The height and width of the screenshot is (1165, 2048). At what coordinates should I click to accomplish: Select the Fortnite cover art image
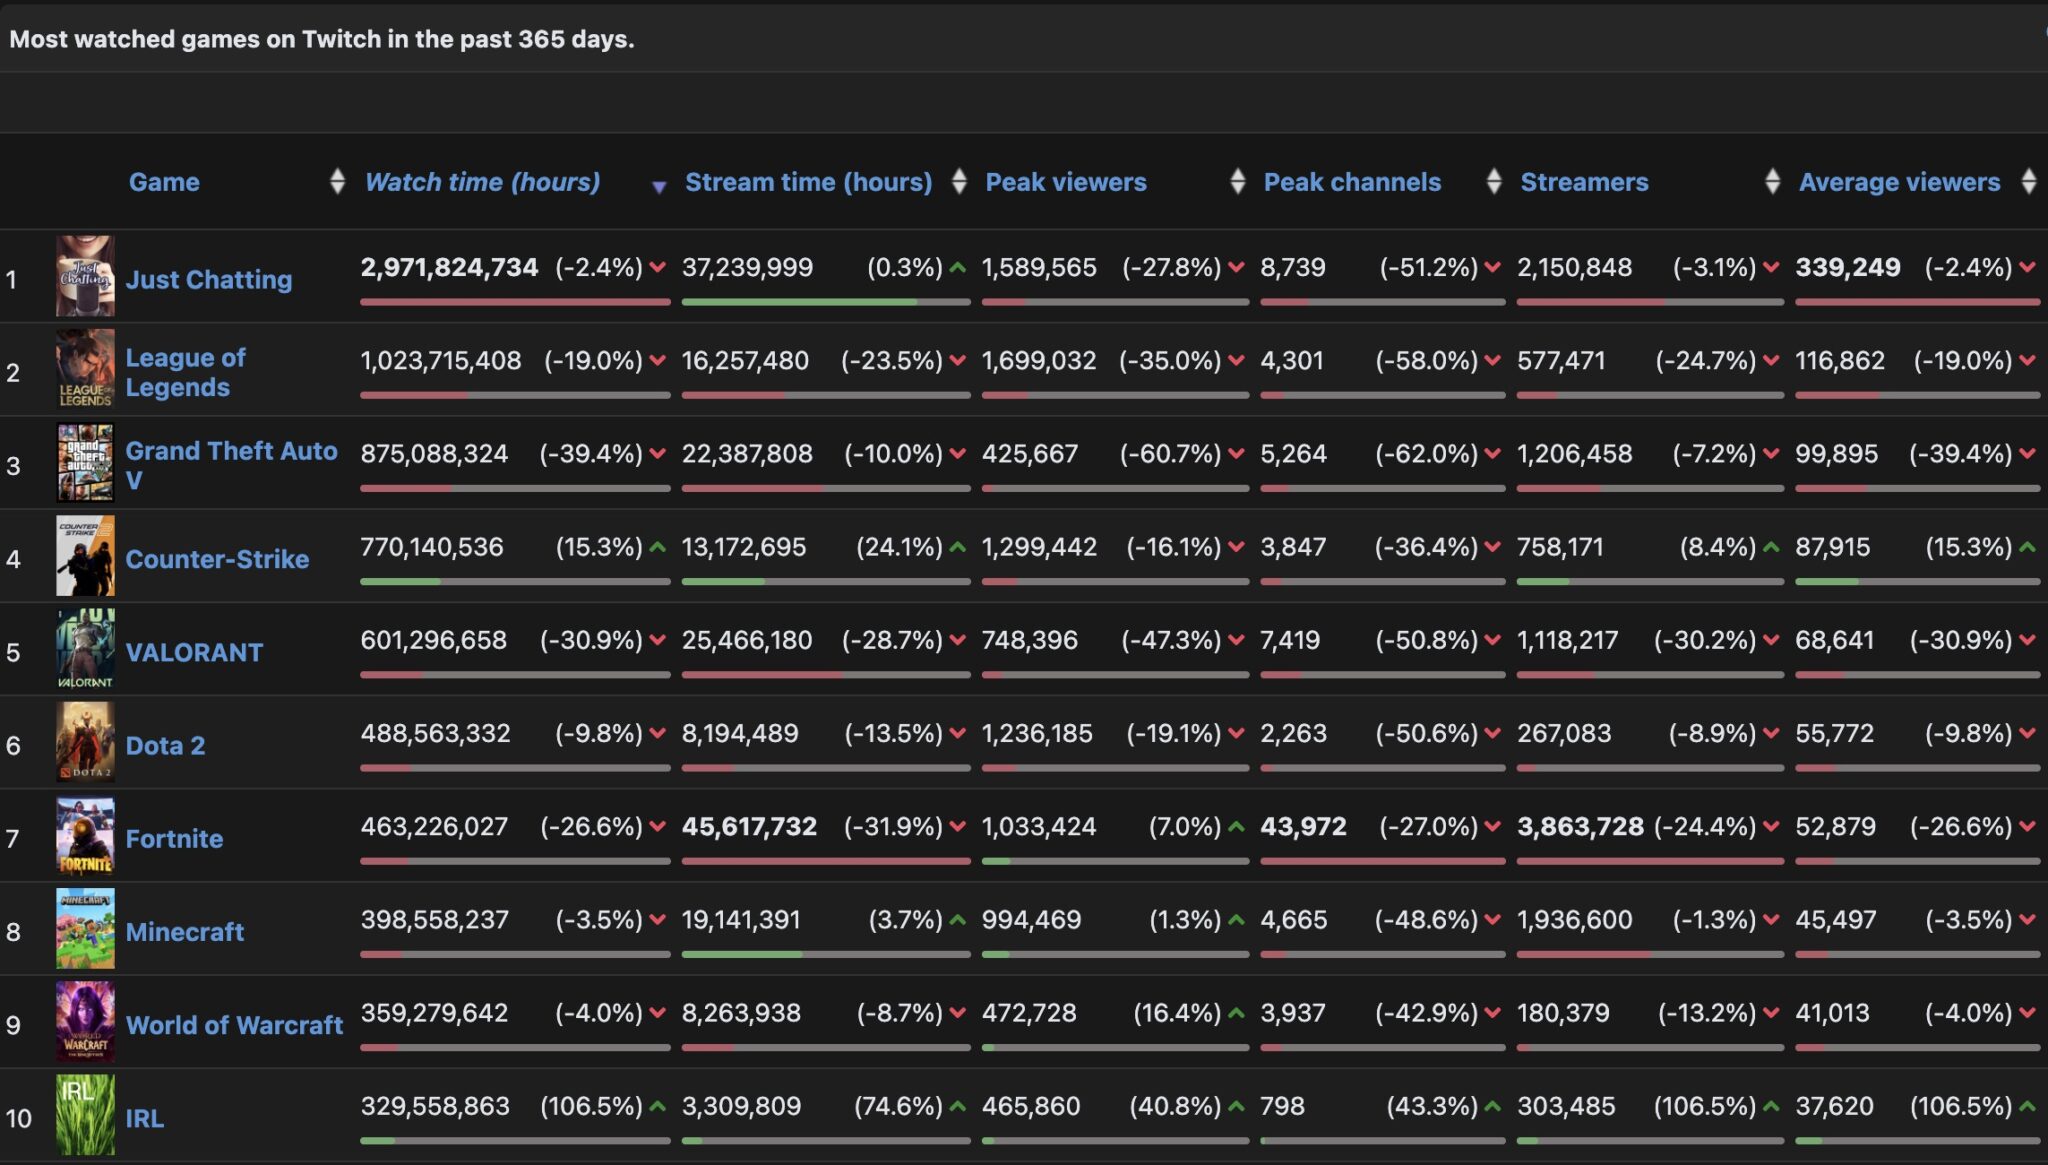pos(85,836)
